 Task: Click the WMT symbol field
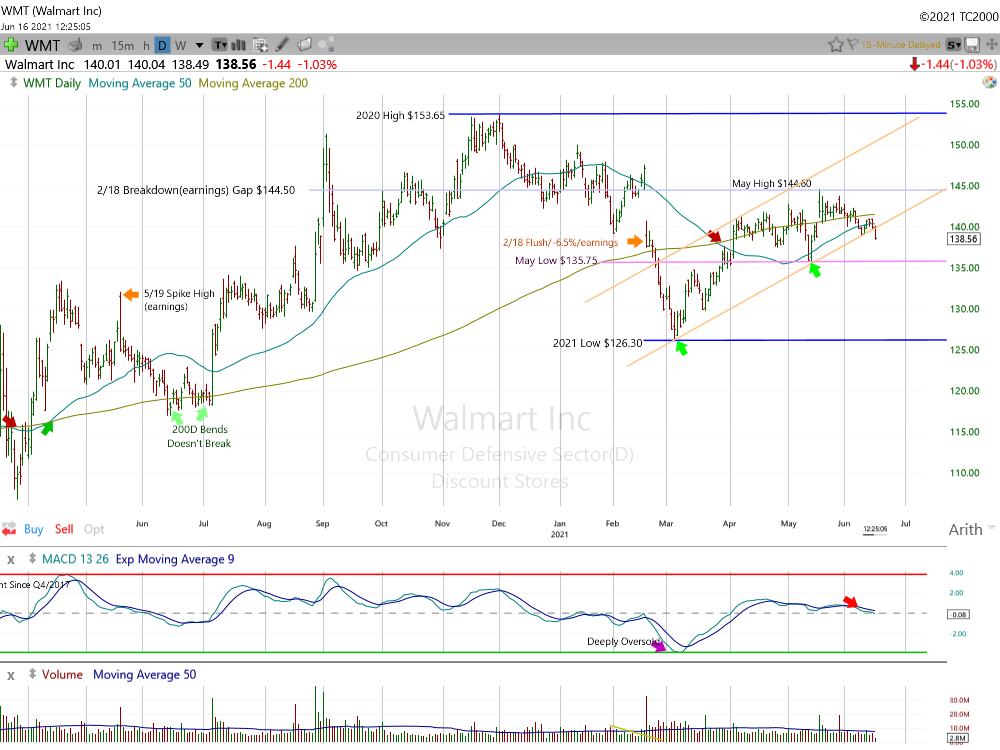coord(42,45)
